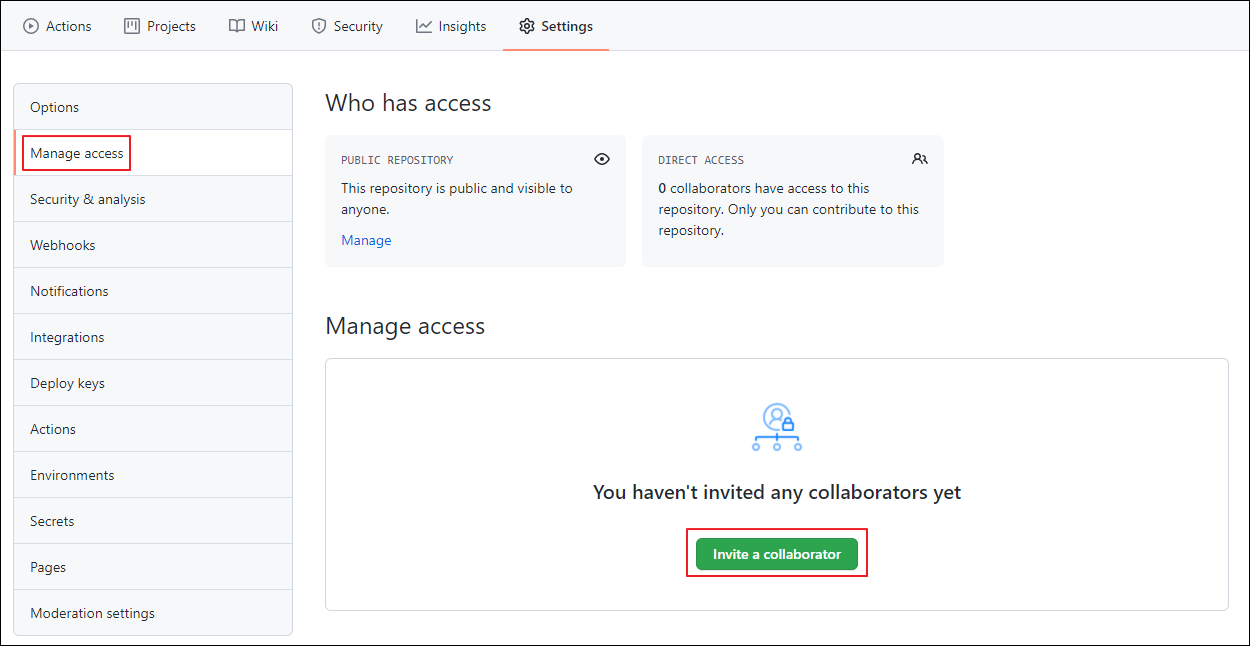Screen dimensions: 1250x646
Task: Select the Settings tab
Action: 556,26
